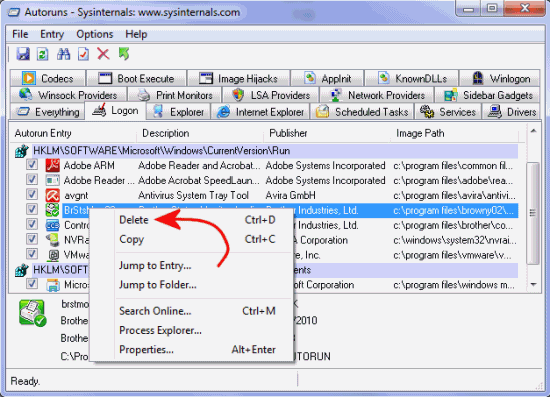Uncheck the Adobe ARM checkbox
This screenshot has height=397, width=550.
pyautogui.click(x=32, y=164)
